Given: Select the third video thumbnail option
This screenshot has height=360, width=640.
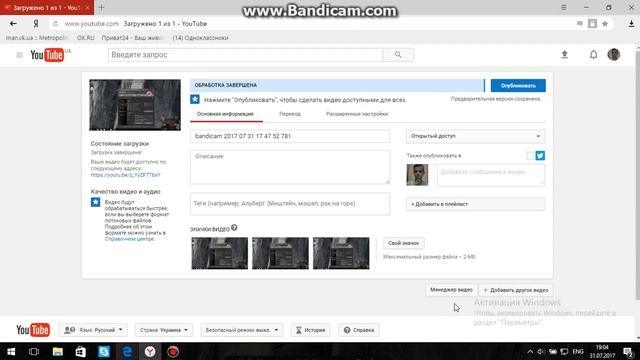Looking at the screenshot, I should pyautogui.click(x=341, y=253).
